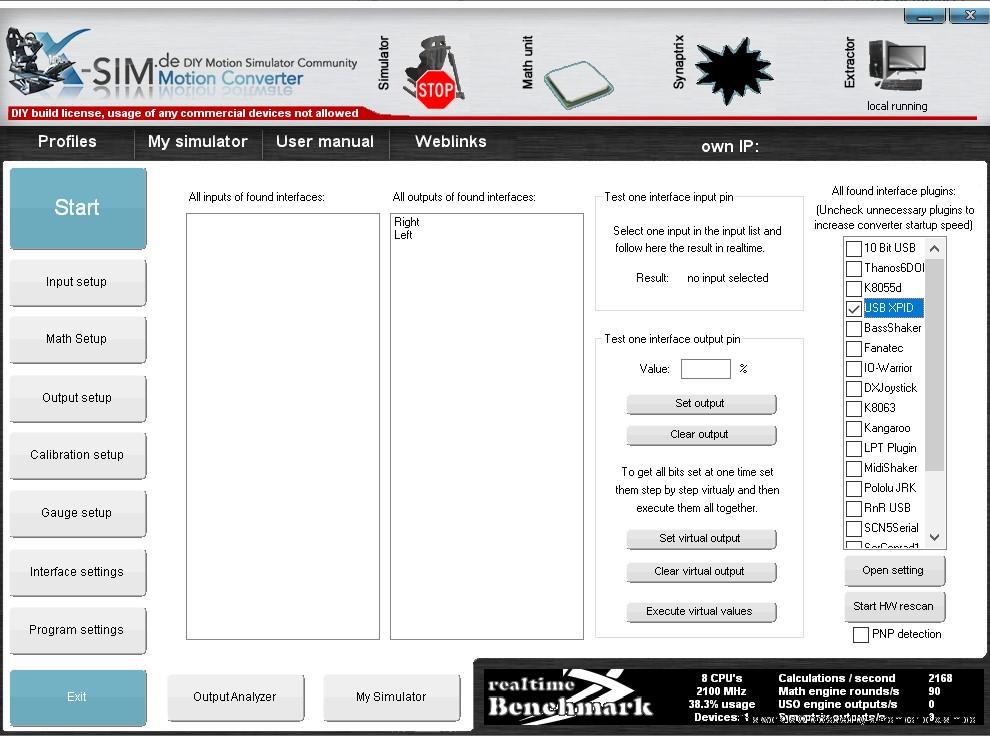
Task: Click Set virtual output button
Action: click(x=701, y=539)
